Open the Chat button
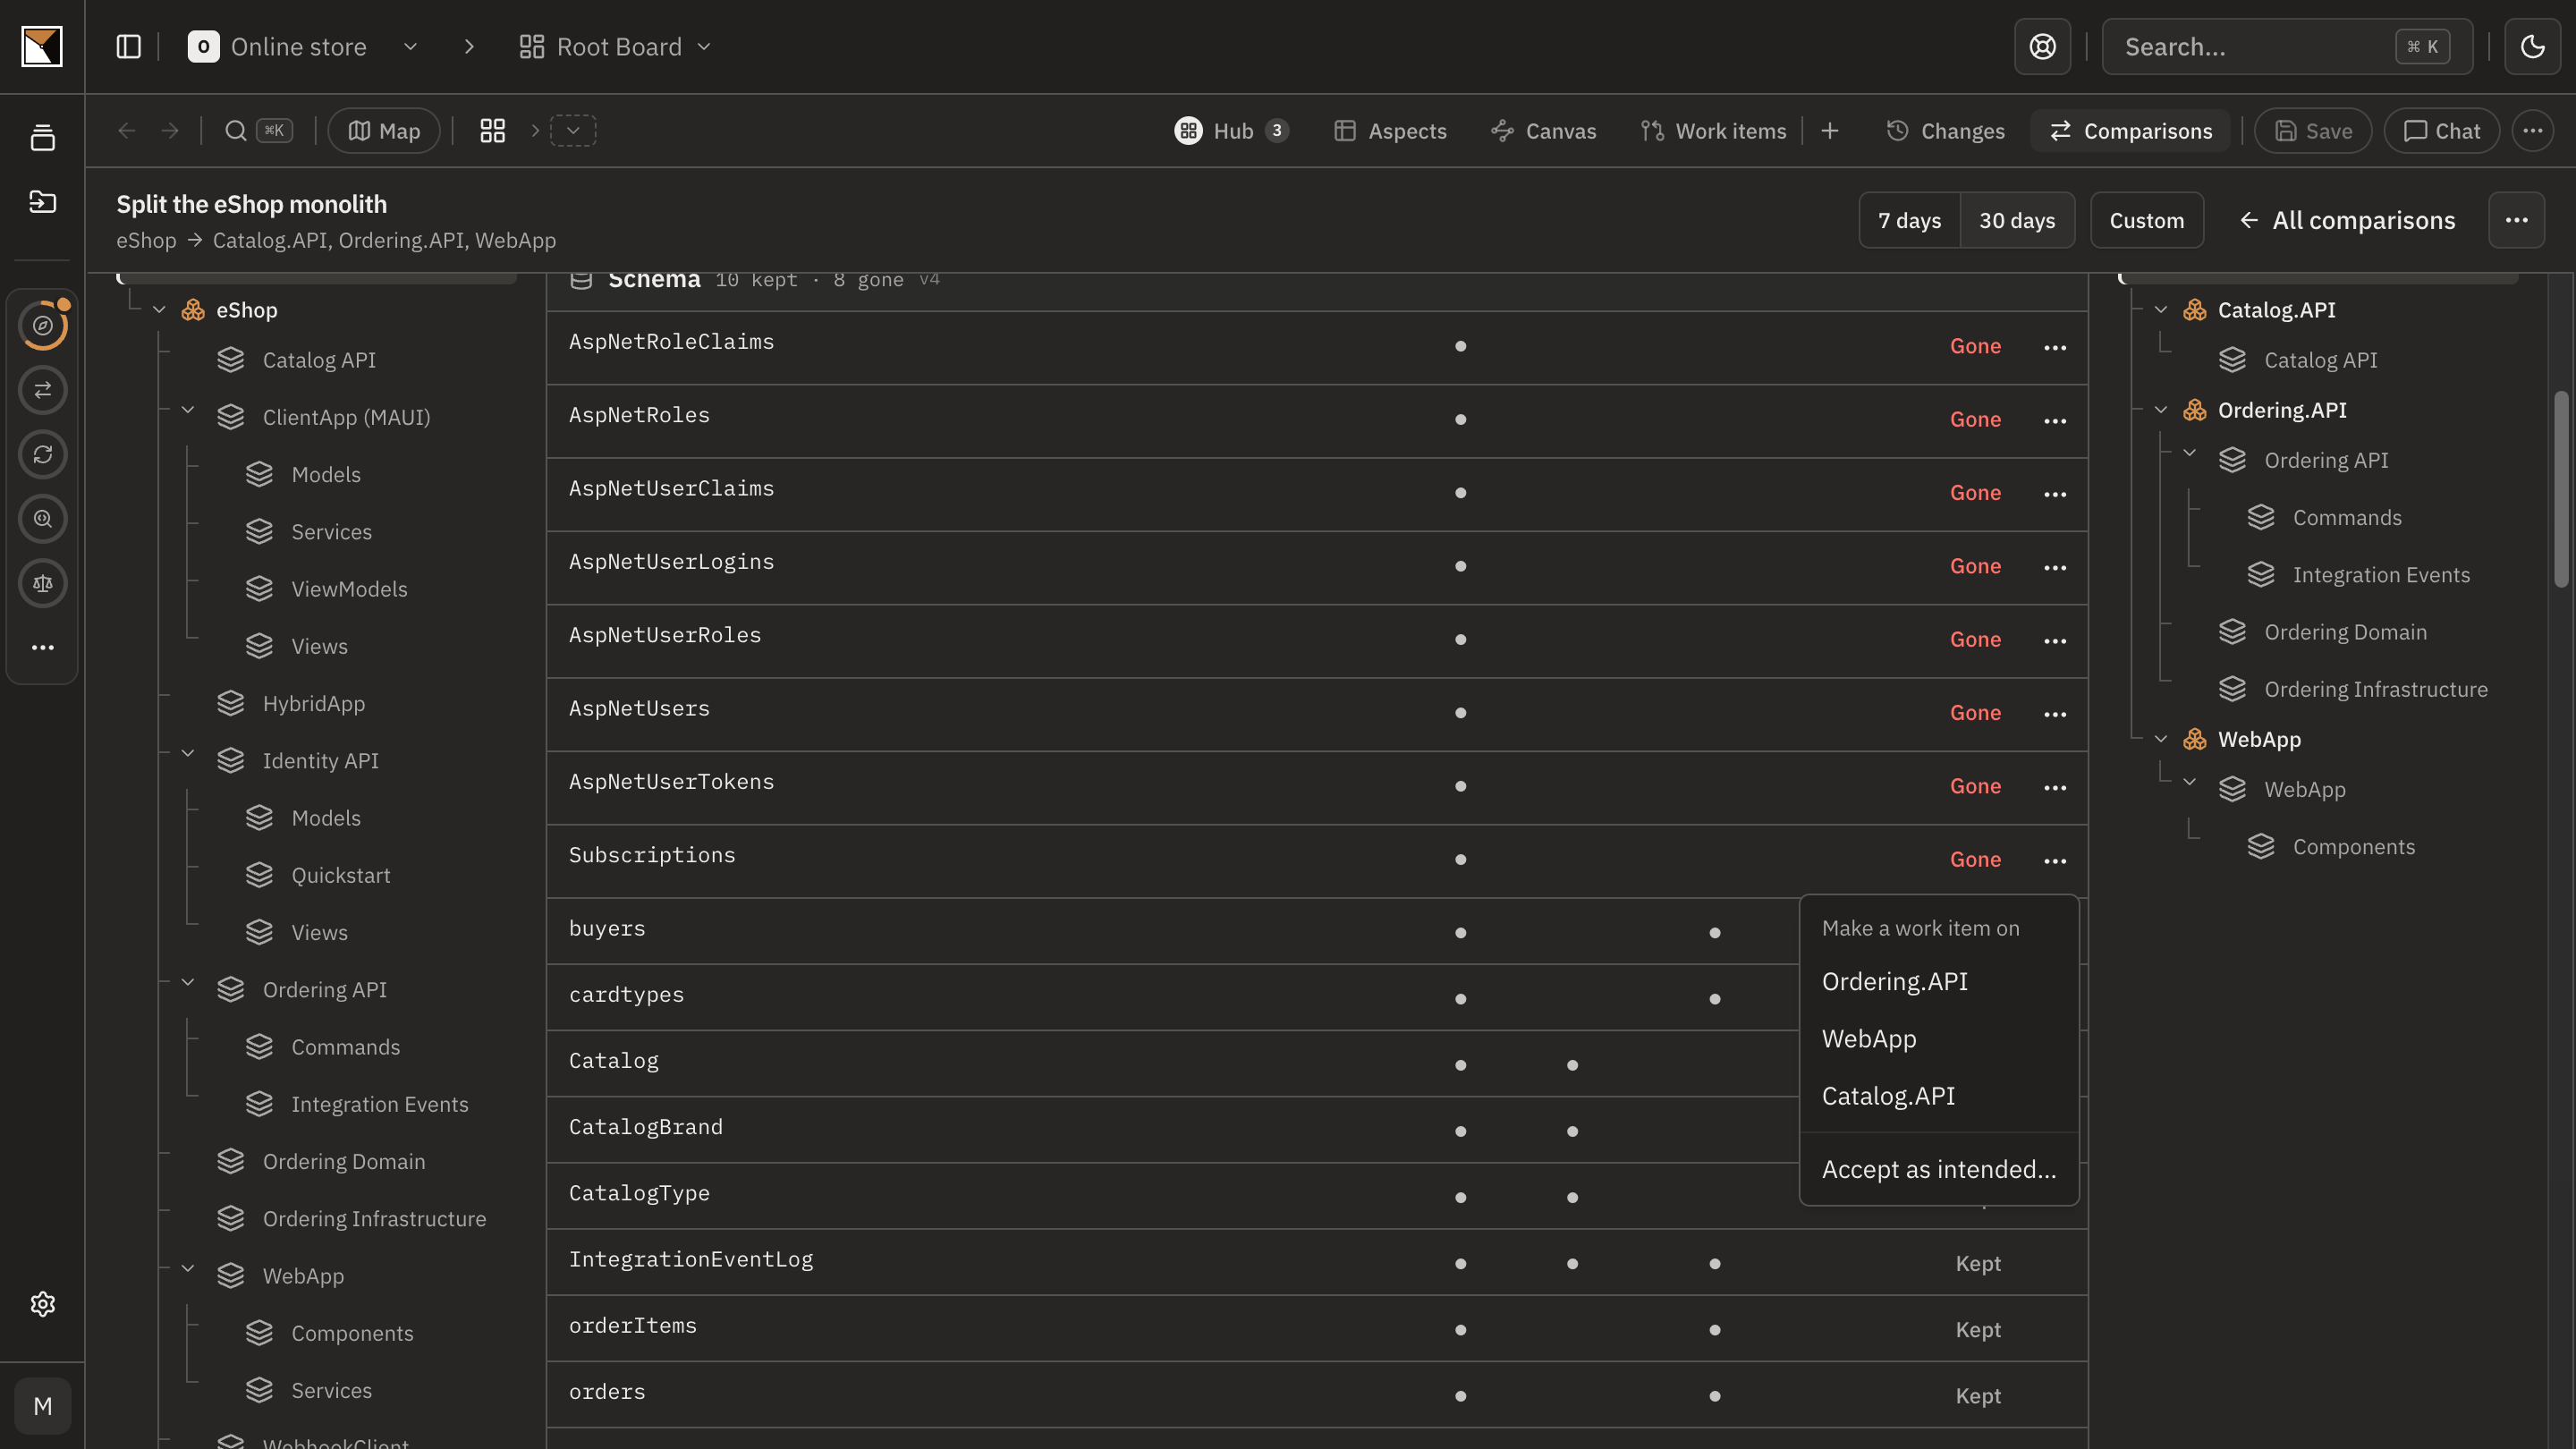This screenshot has height=1449, width=2576. point(2441,131)
